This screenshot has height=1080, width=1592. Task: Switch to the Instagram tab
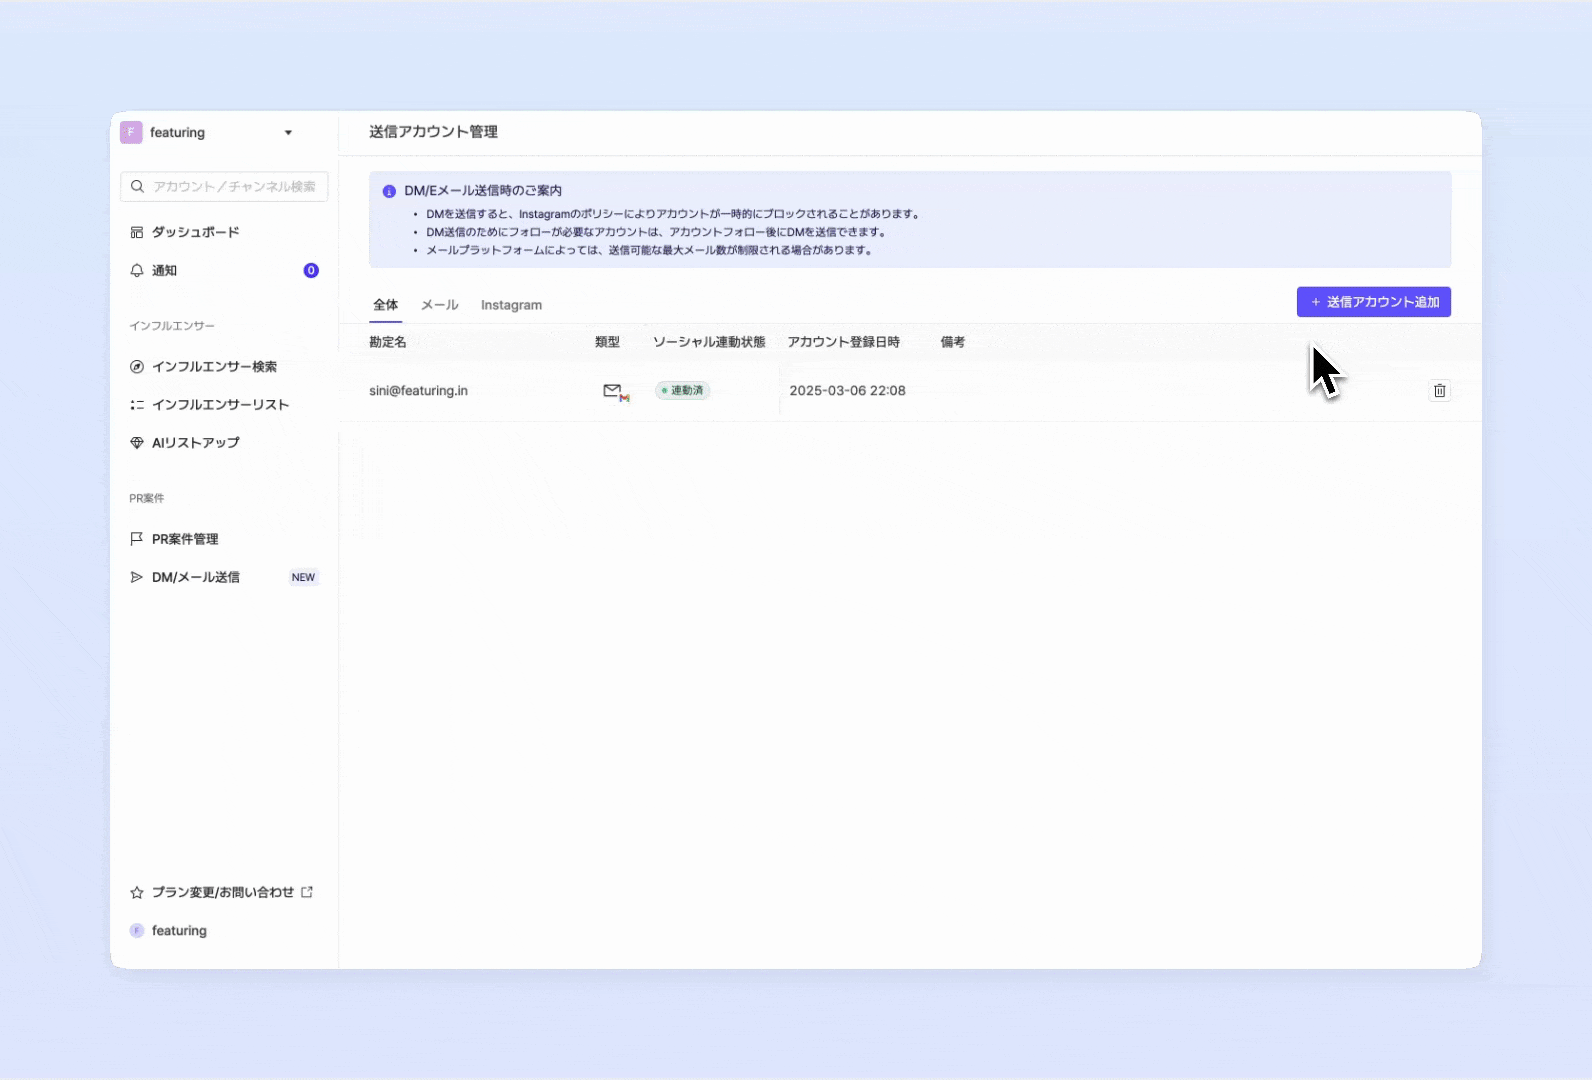coord(511,305)
